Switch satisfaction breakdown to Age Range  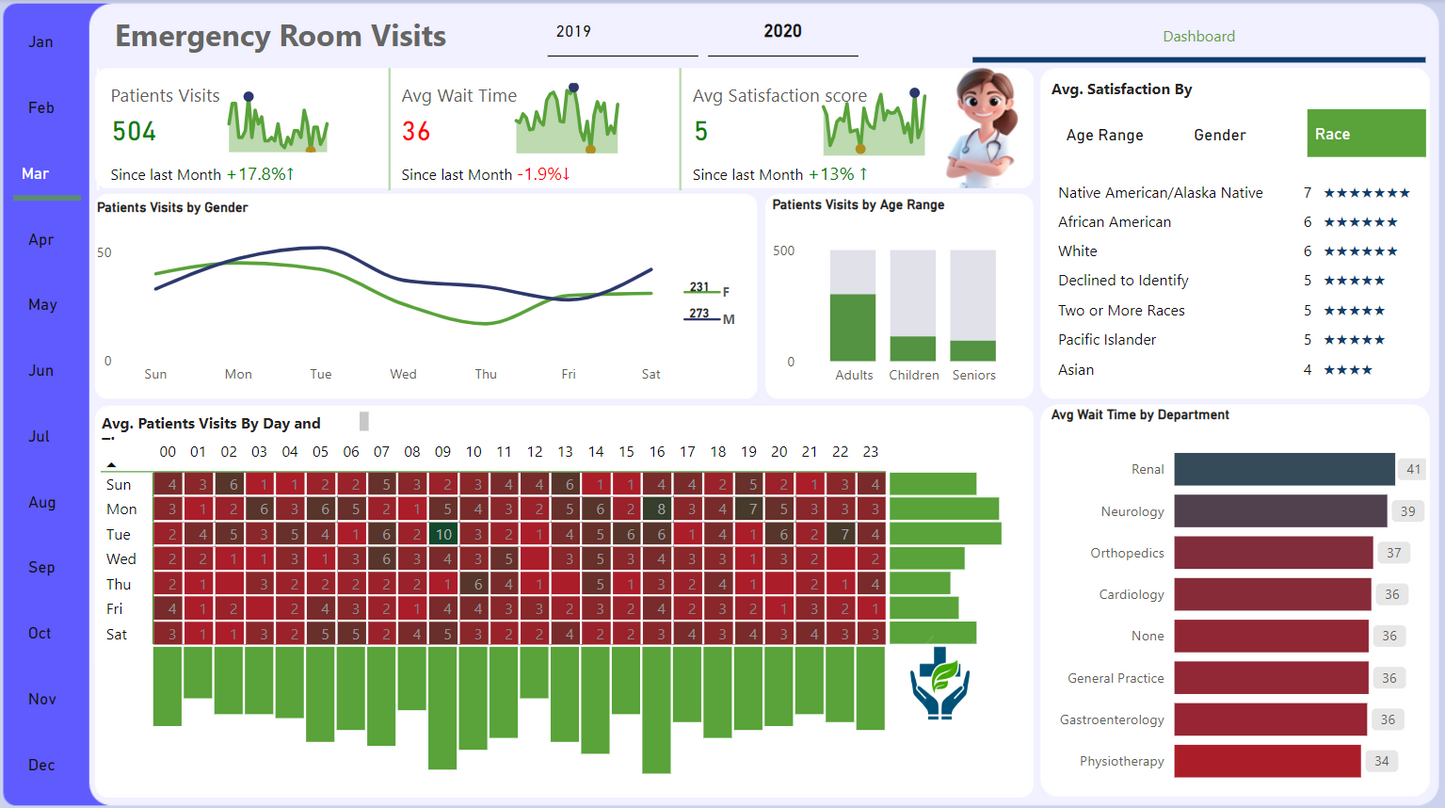click(x=1104, y=135)
